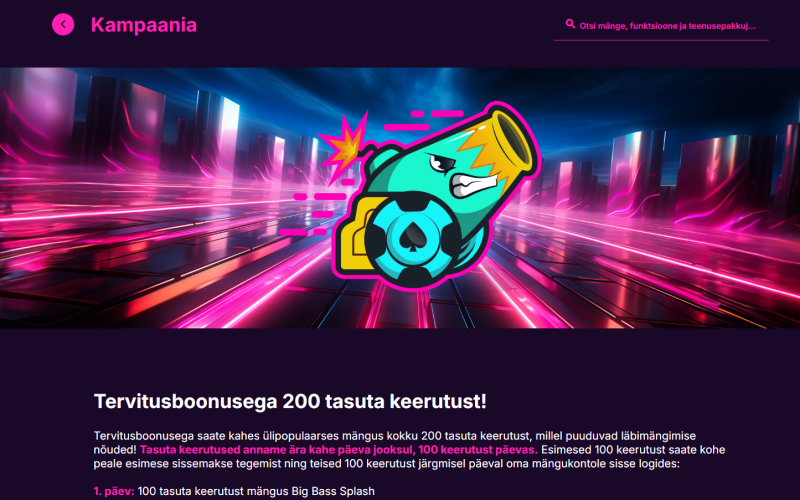Click the angry cannon mascot's face
The image size is (800, 500).
(x=462, y=174)
